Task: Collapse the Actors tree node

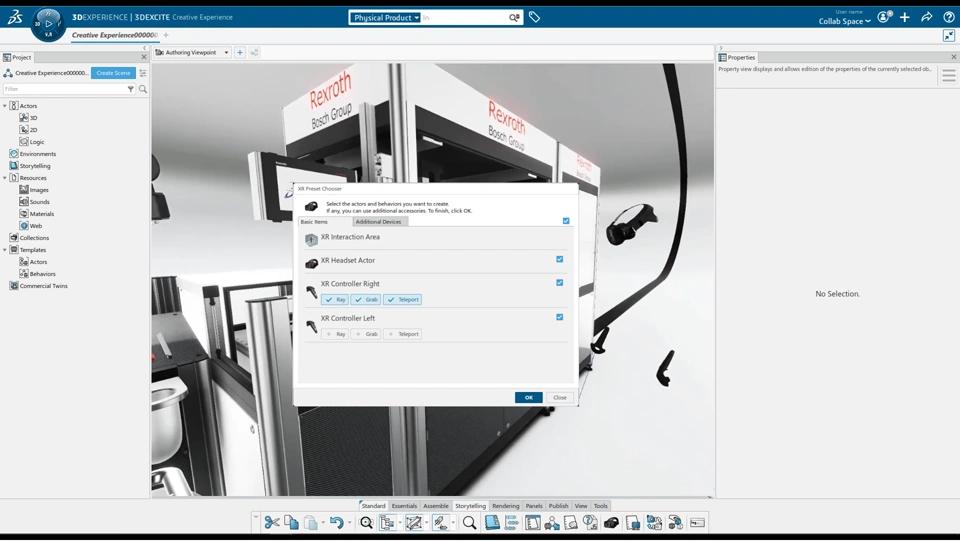Action: [x=5, y=106]
